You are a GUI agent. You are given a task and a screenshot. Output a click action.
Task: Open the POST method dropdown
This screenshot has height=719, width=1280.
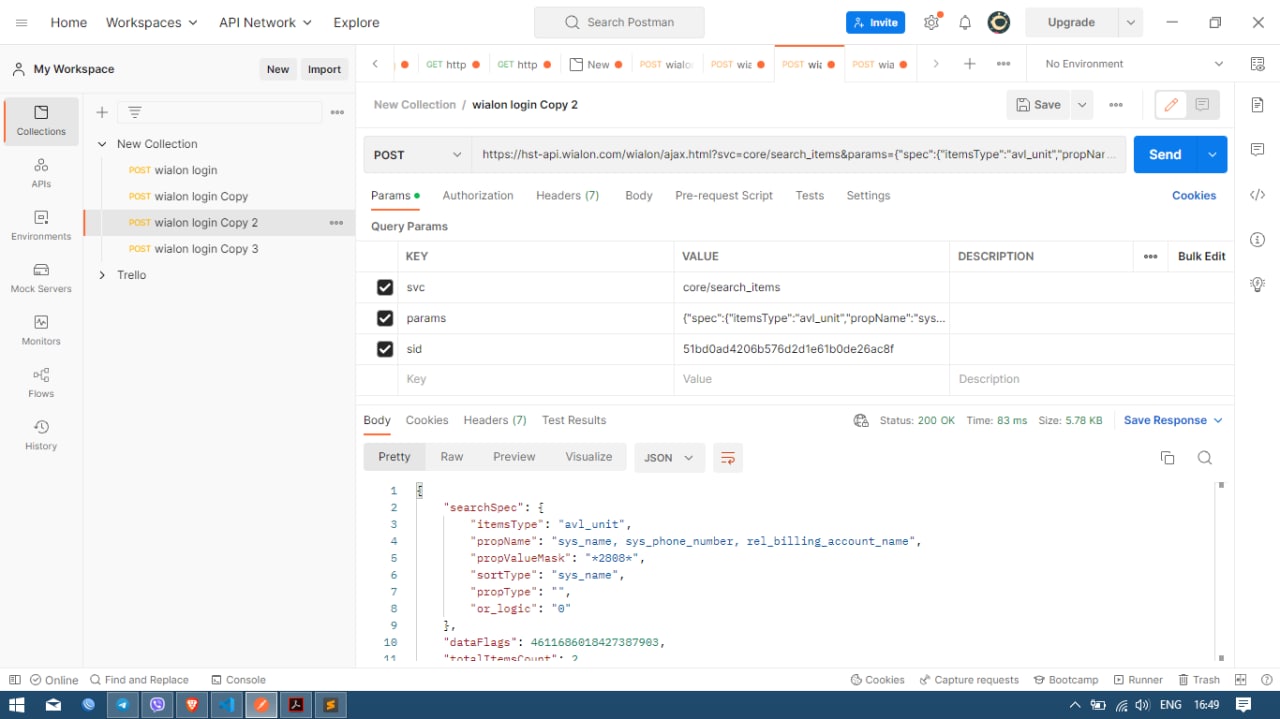tap(417, 155)
